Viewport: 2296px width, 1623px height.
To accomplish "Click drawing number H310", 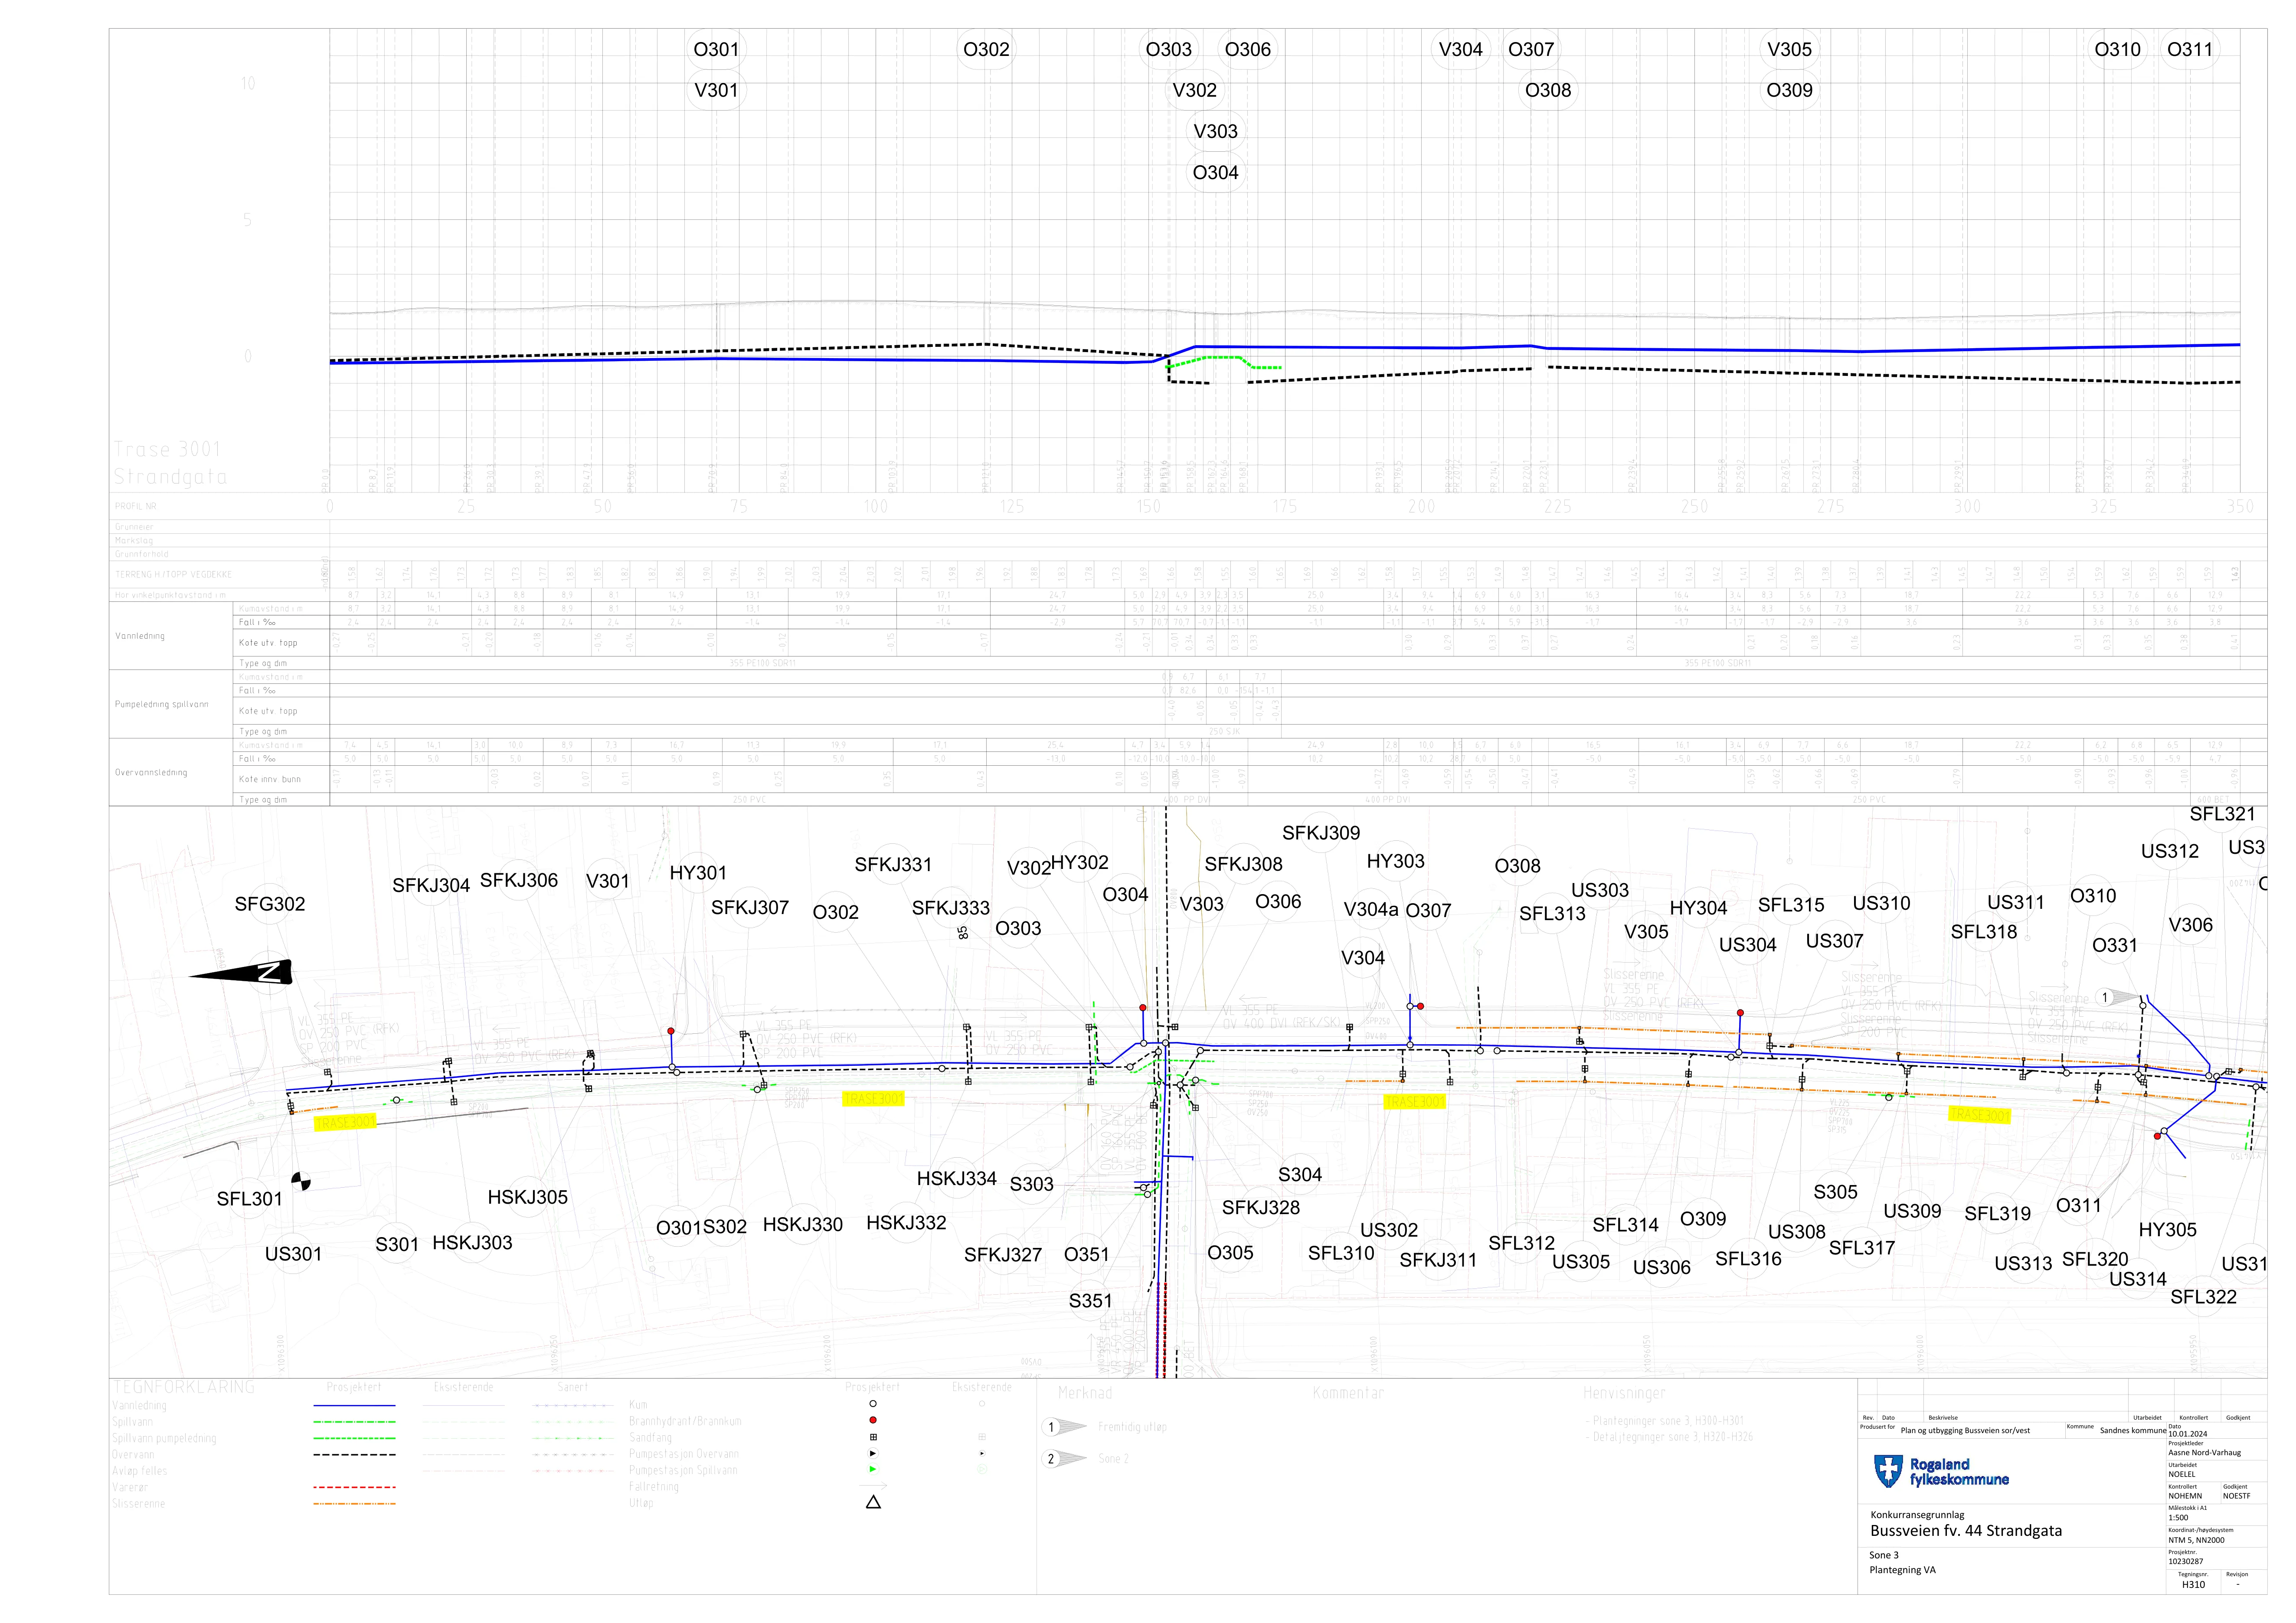I will click(x=2193, y=1585).
